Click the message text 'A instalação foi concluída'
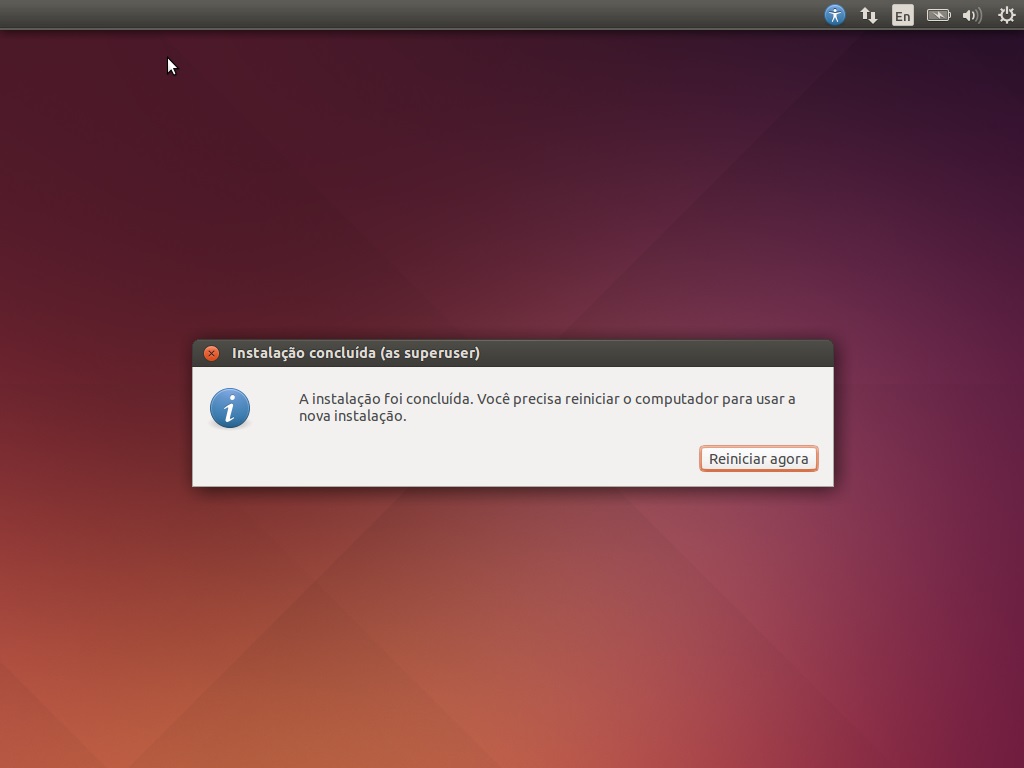Image resolution: width=1024 pixels, height=768 pixels. click(385, 399)
